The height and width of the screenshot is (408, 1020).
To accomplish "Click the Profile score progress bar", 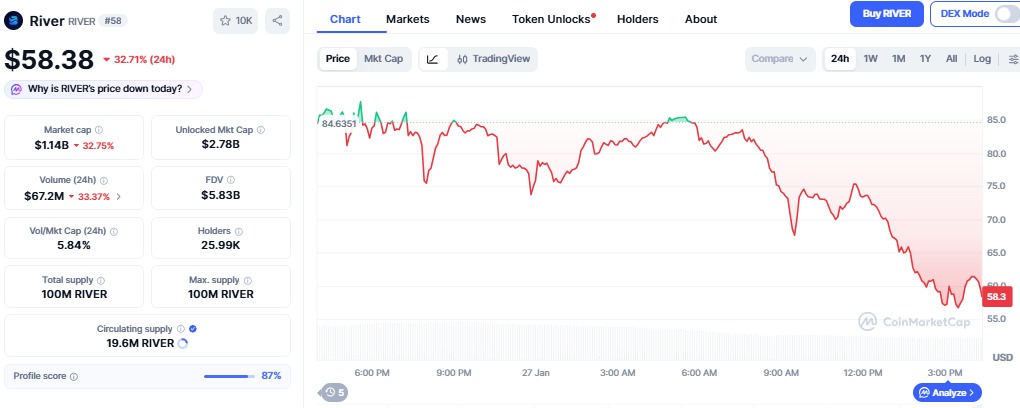I will click(227, 376).
